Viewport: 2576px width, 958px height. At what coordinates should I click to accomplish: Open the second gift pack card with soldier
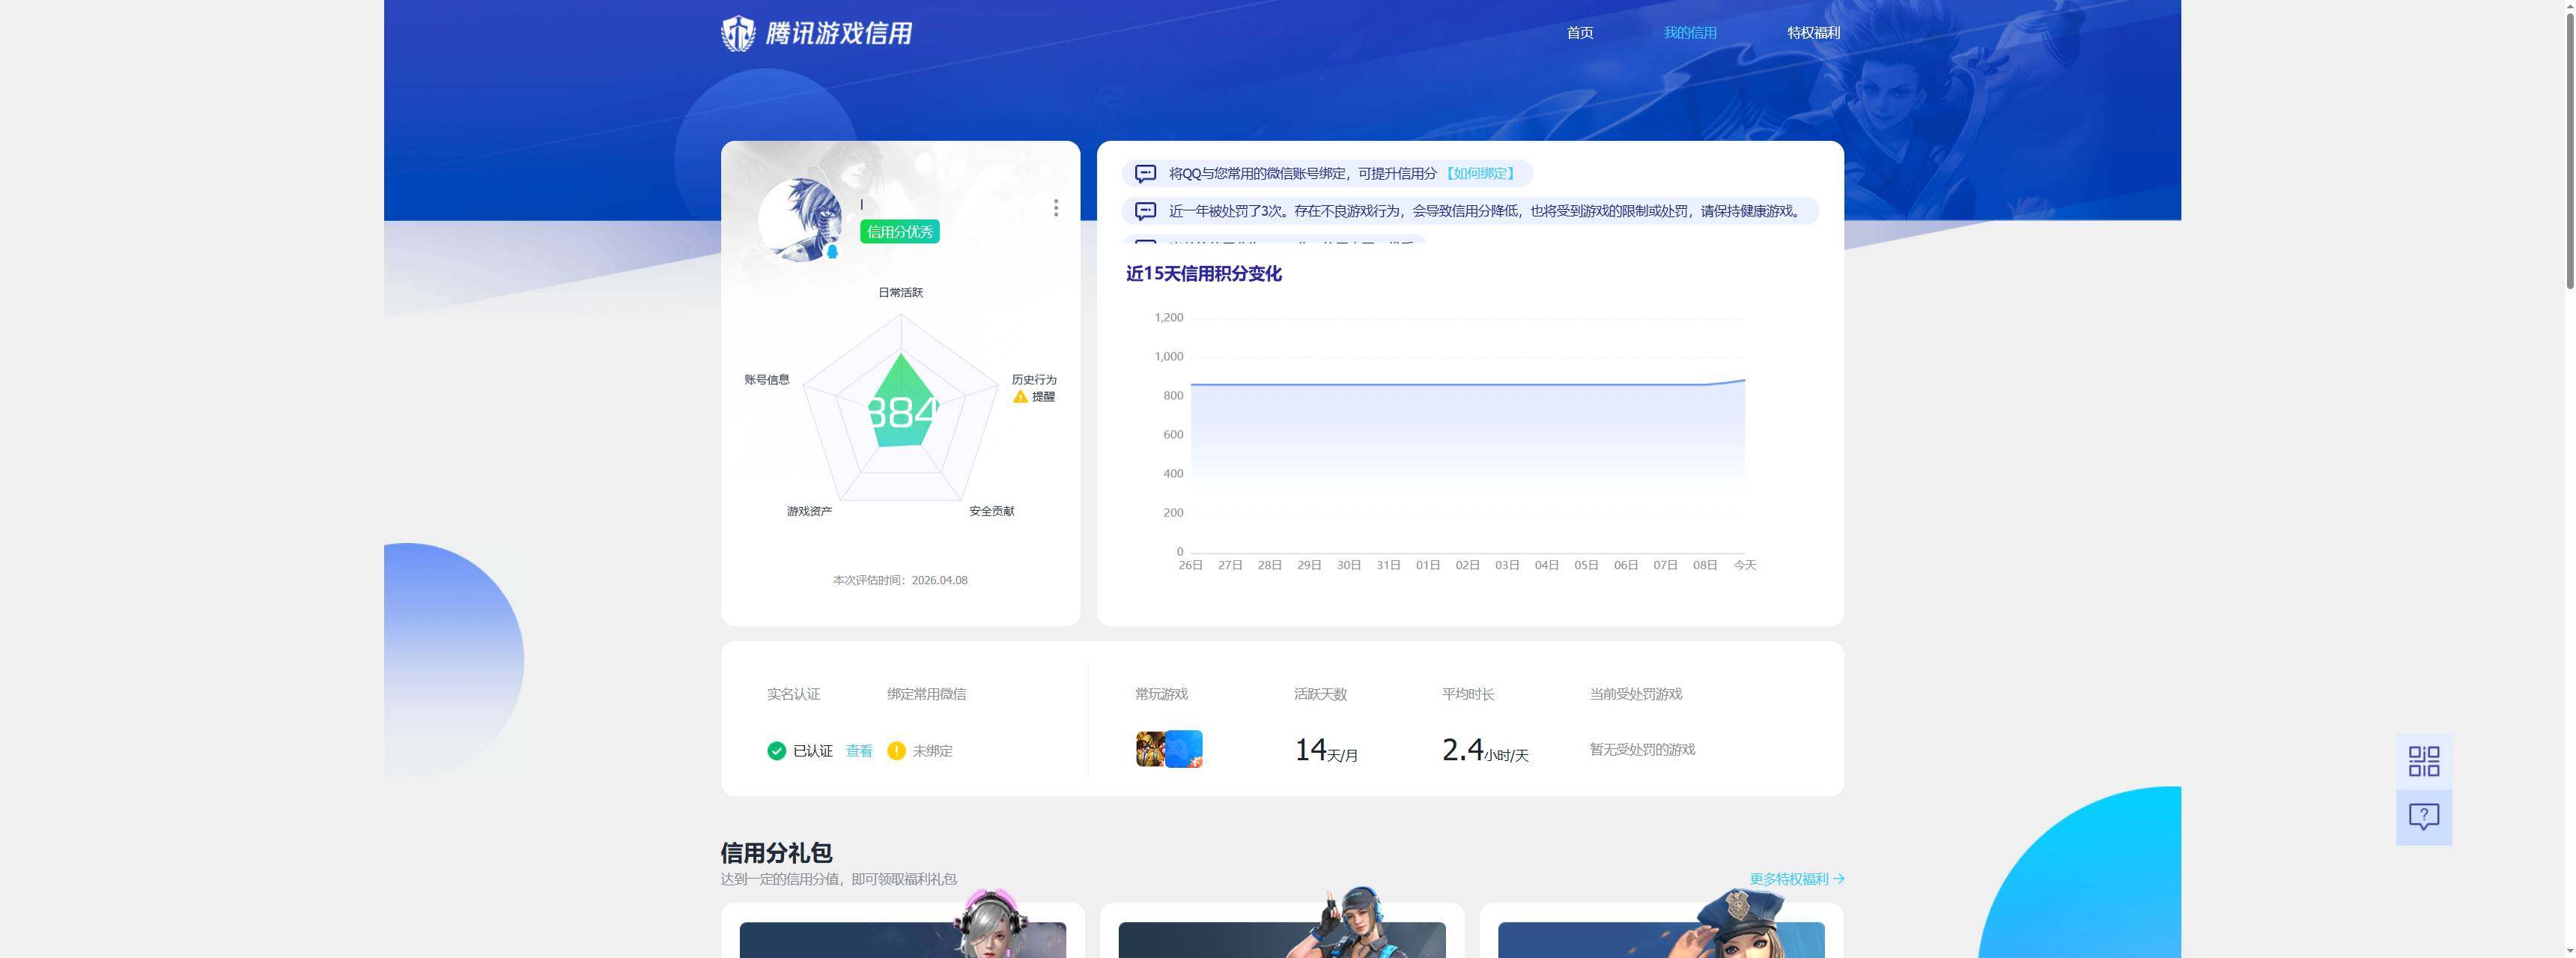1281,930
